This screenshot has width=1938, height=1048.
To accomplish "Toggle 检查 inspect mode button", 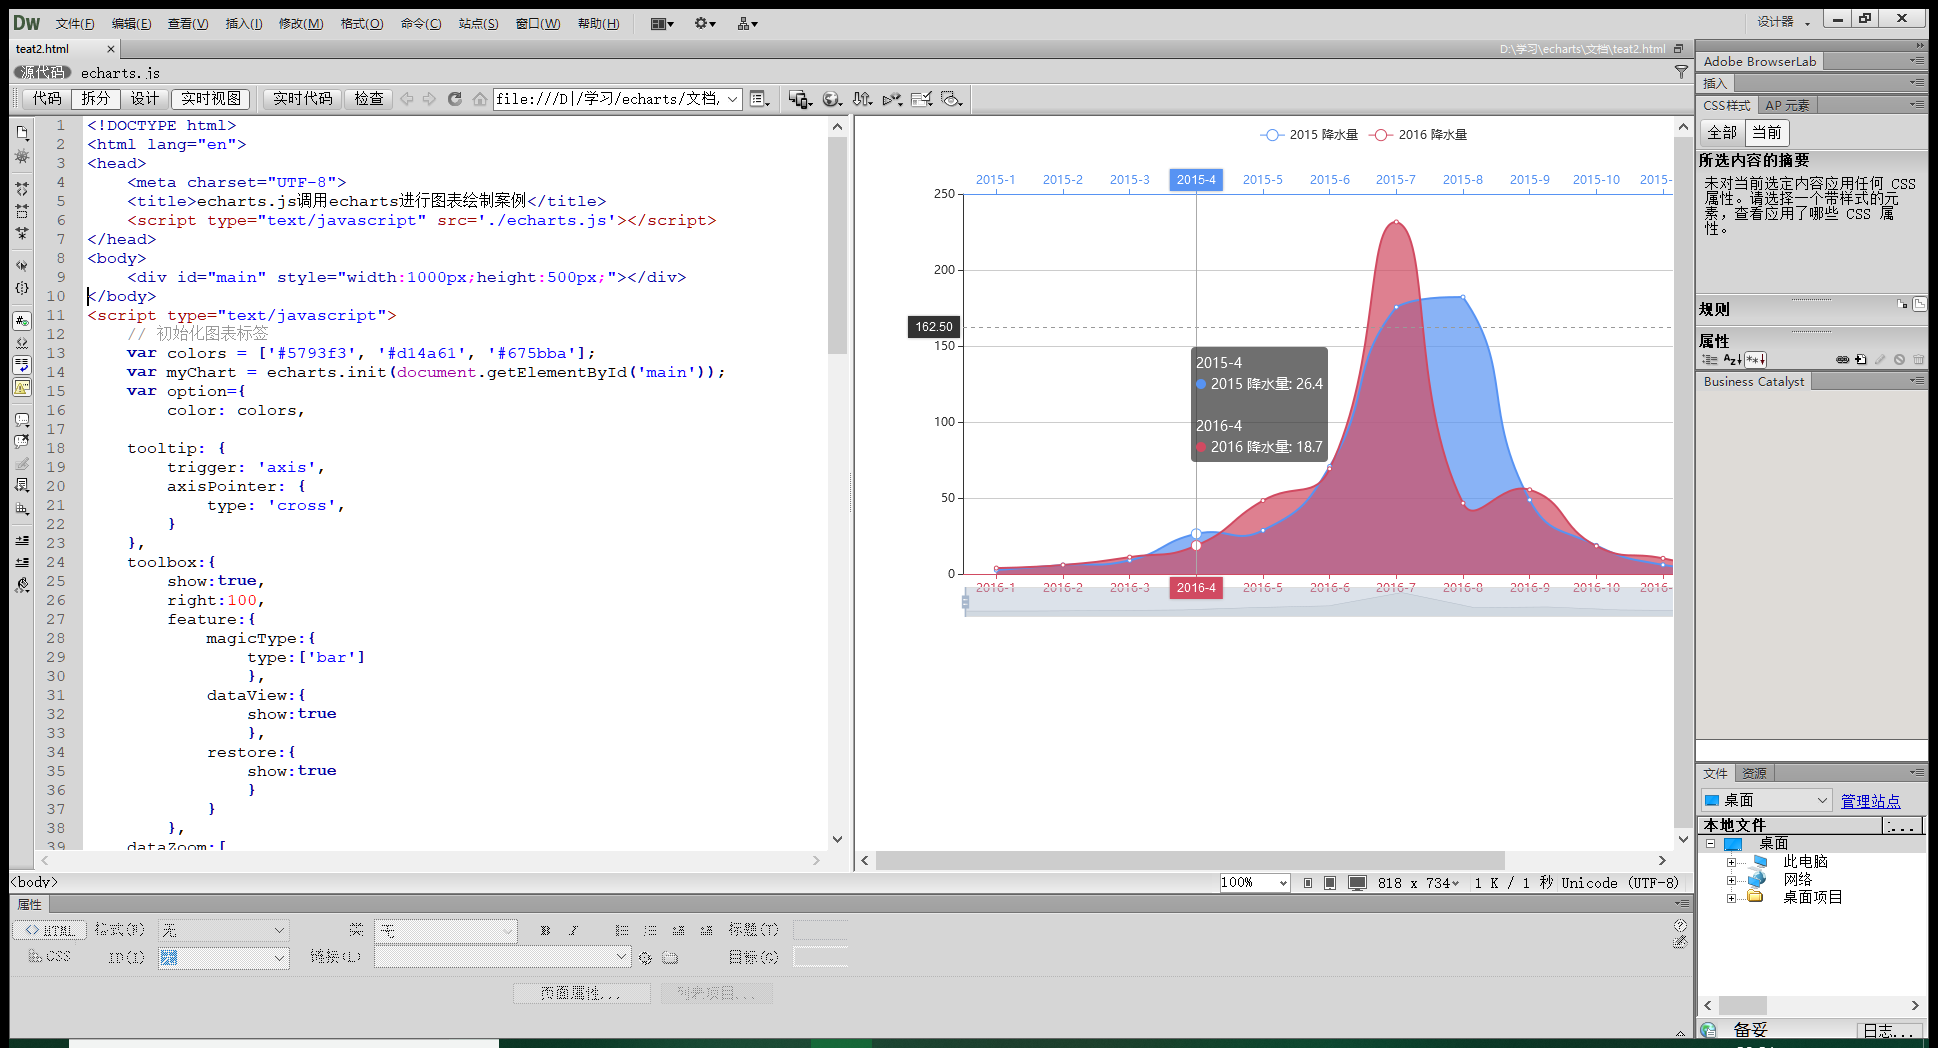I will point(369,98).
